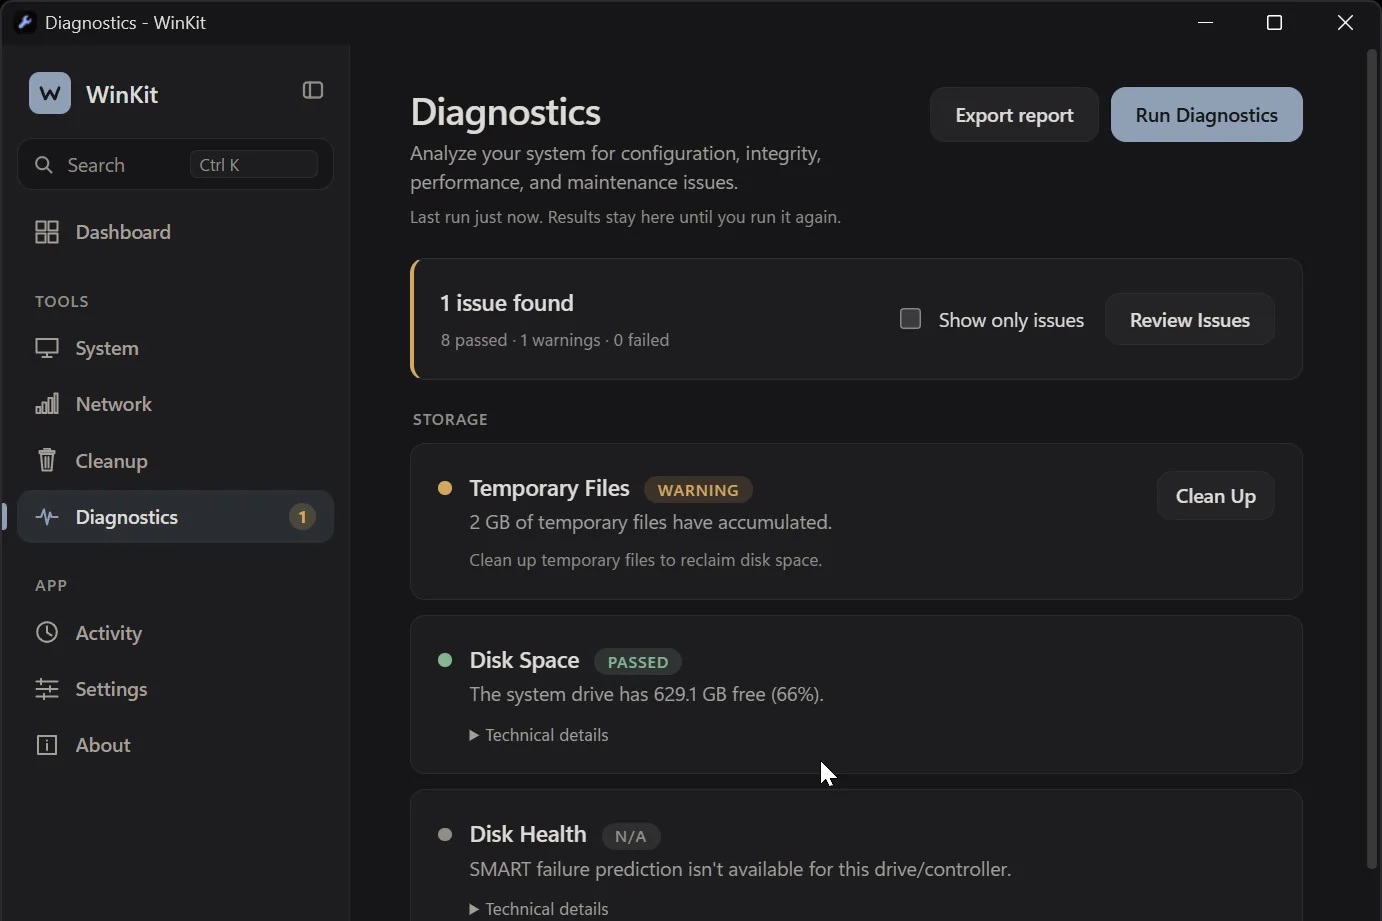The width and height of the screenshot is (1382, 921).
Task: Click the green status dot for Disk Space
Action: click(x=445, y=660)
